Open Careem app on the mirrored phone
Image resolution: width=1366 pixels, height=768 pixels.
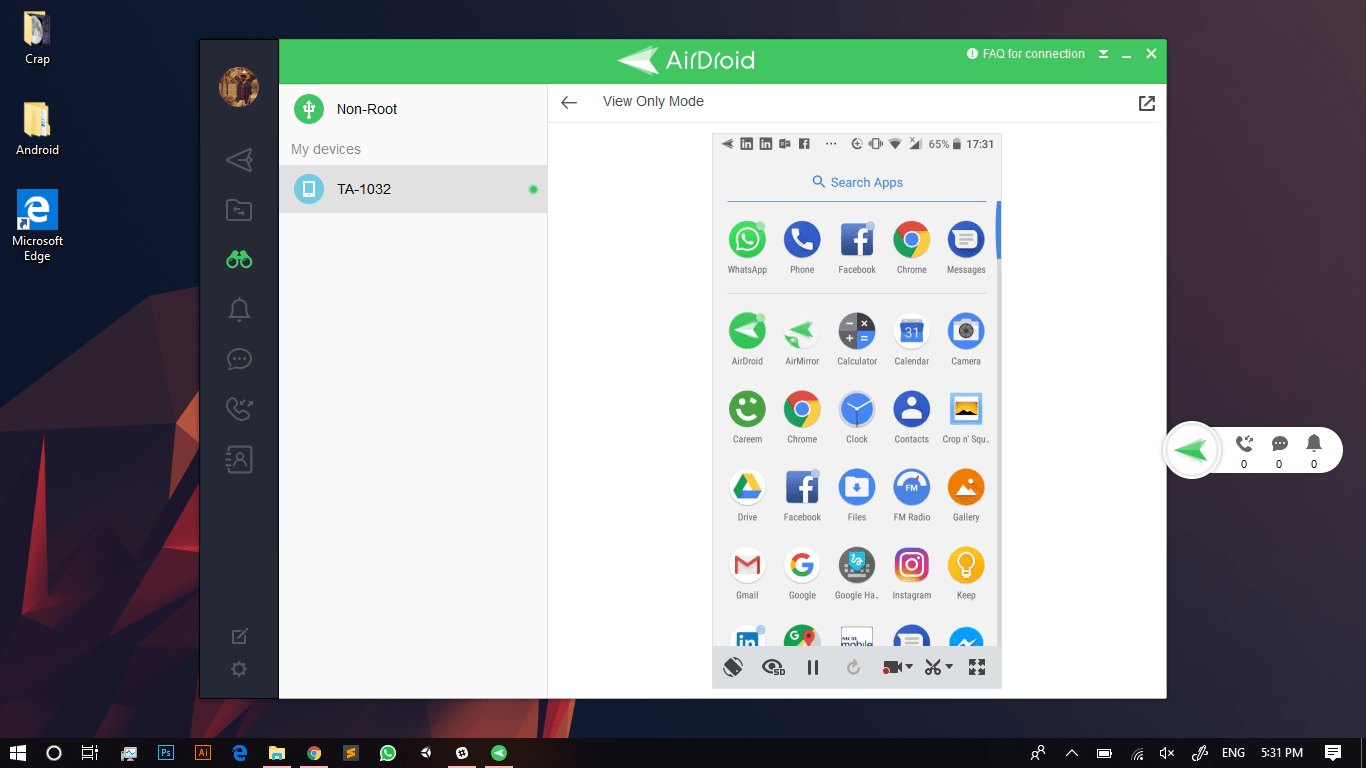(747, 417)
